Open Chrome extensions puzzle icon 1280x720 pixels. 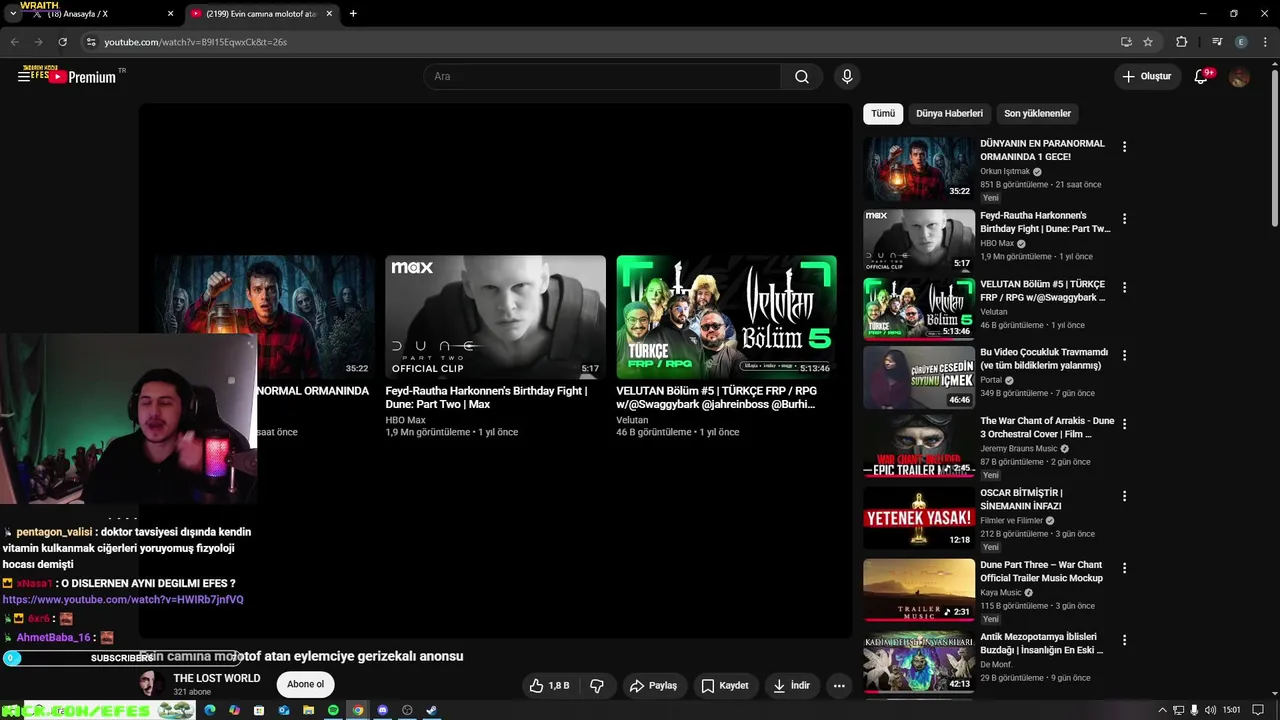click(x=1181, y=42)
